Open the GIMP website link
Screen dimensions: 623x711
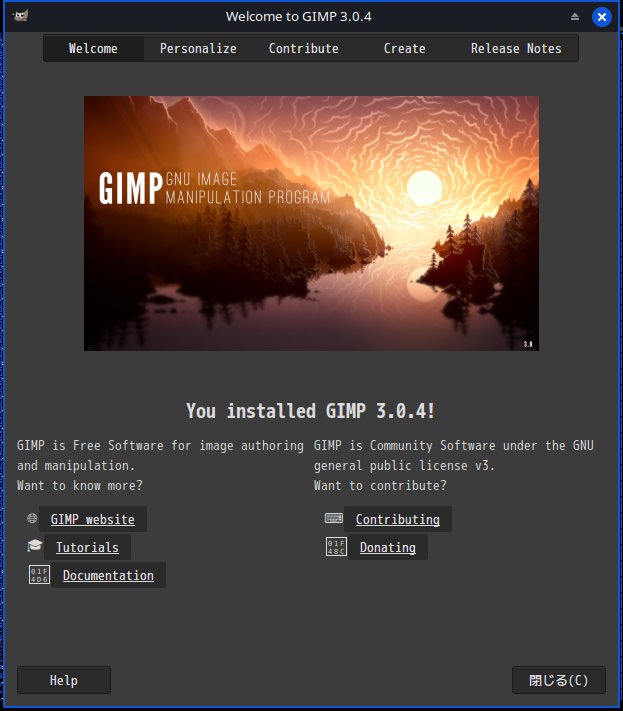point(92,519)
